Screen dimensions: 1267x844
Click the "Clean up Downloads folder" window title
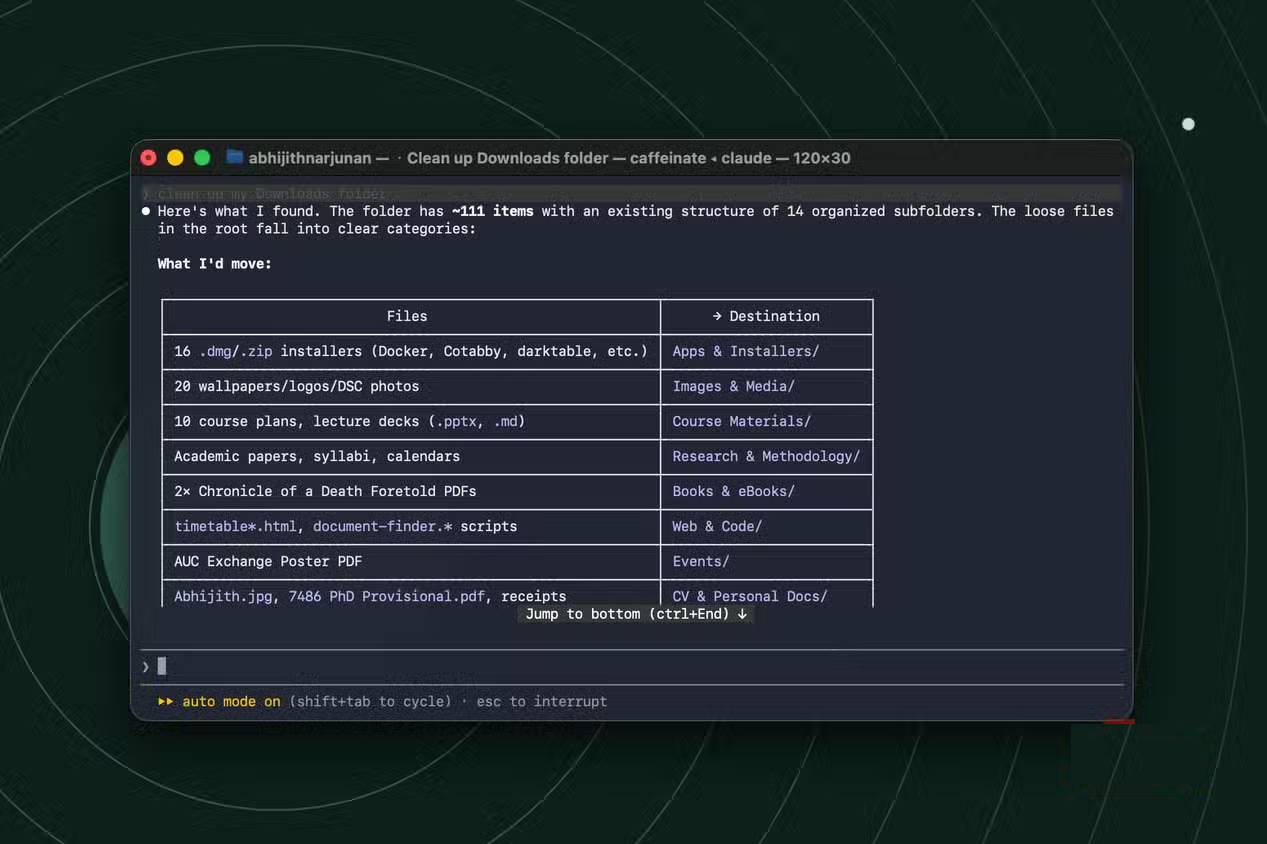pos(507,158)
